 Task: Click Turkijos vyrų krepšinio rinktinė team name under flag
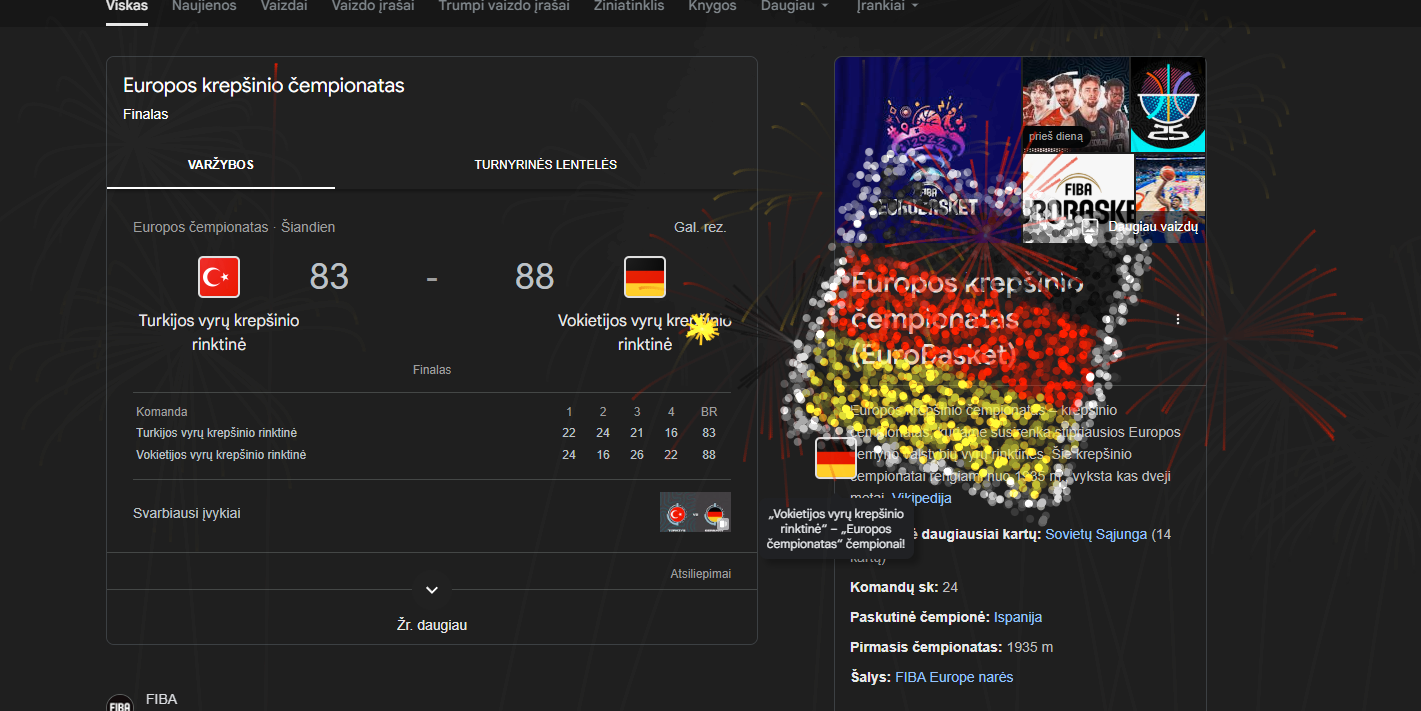click(219, 332)
